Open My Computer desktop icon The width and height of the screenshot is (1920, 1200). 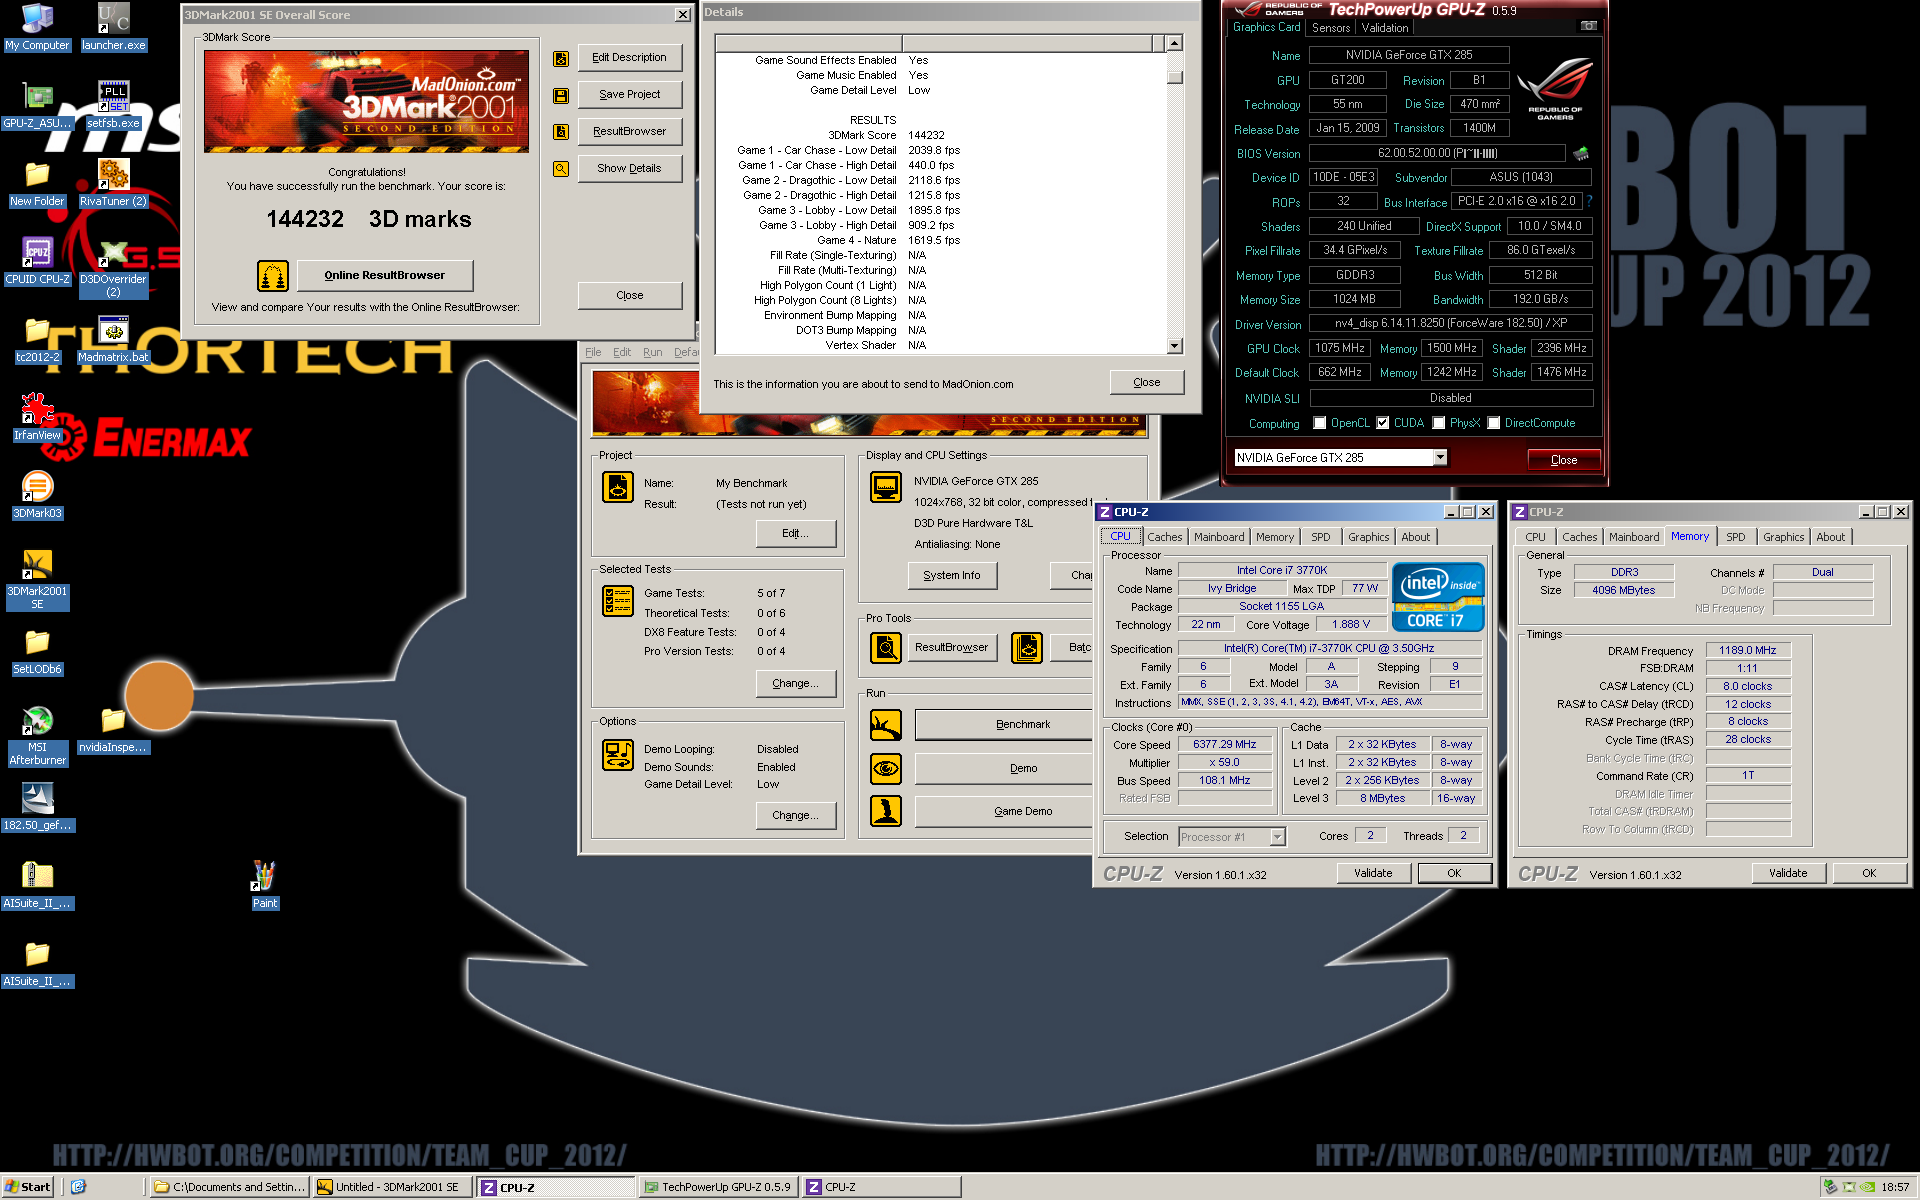pos(37,27)
